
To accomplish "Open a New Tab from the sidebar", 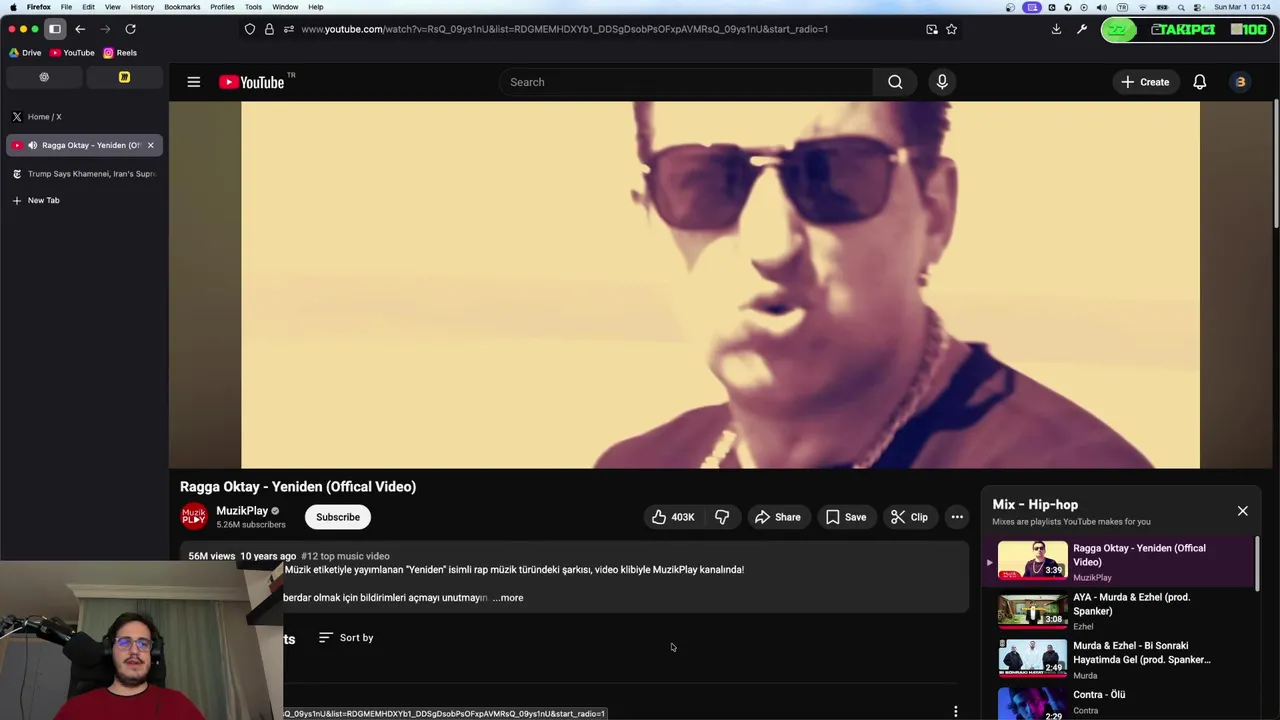I will pos(84,200).
